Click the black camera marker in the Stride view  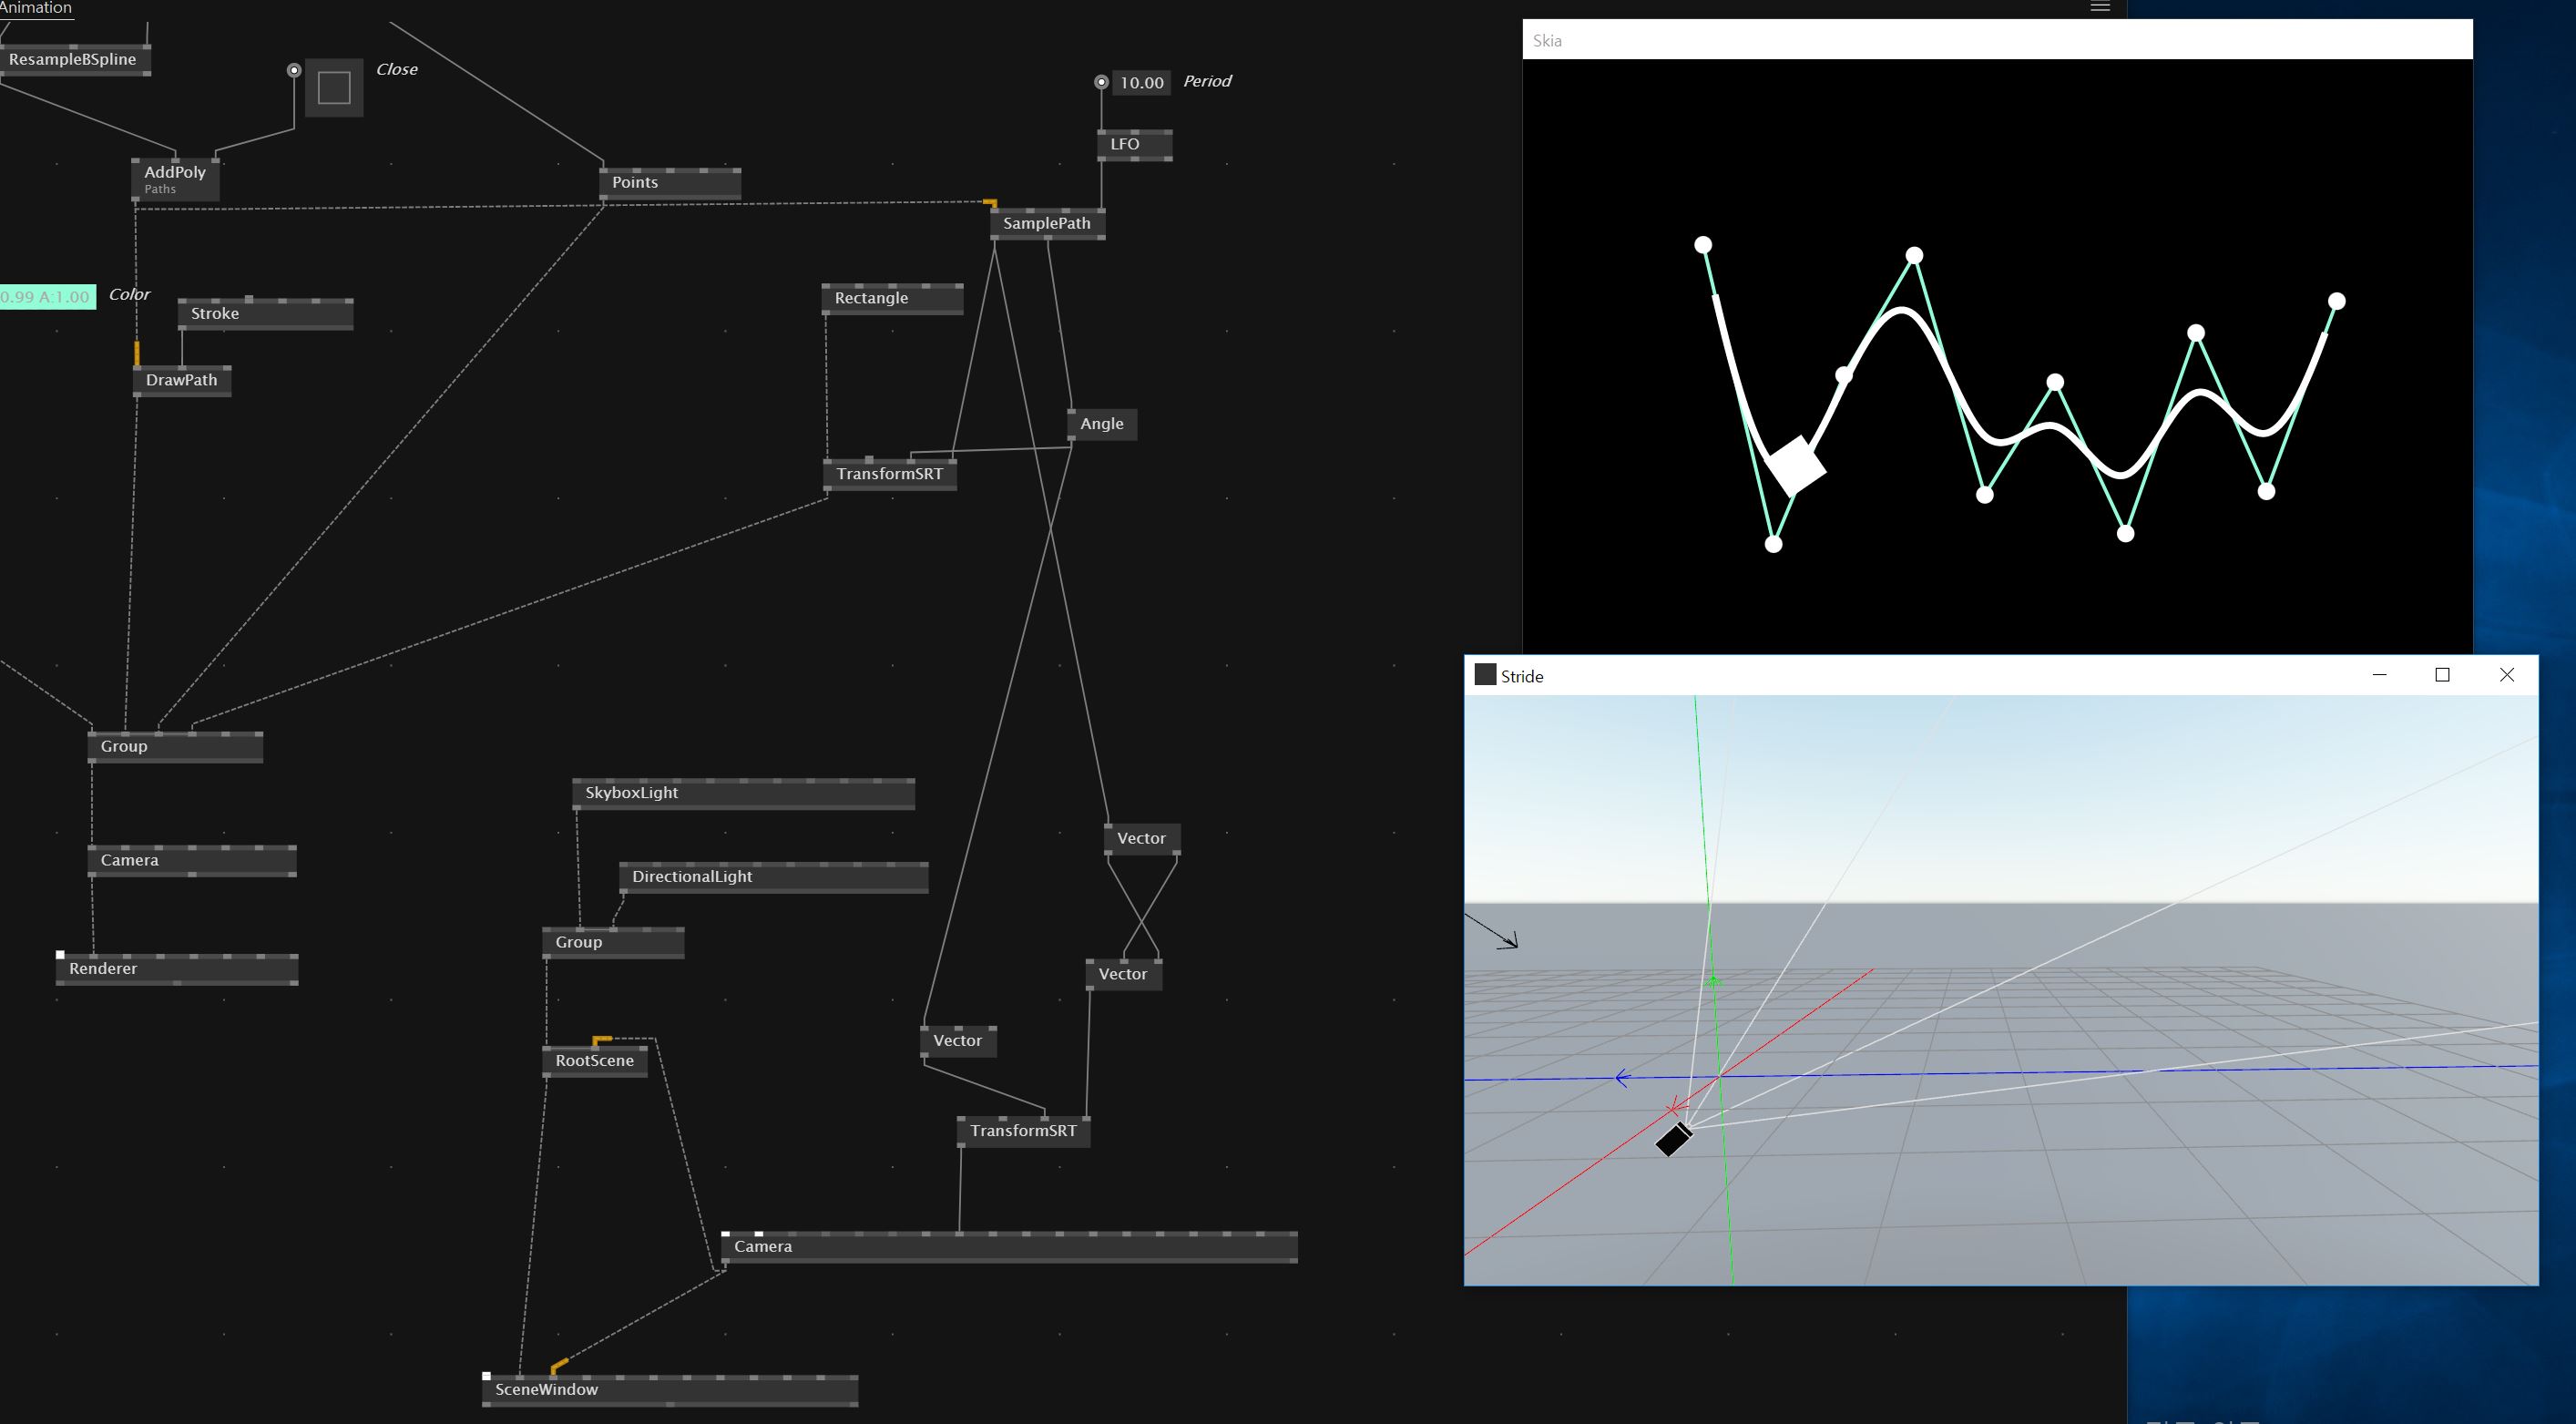1673,1139
